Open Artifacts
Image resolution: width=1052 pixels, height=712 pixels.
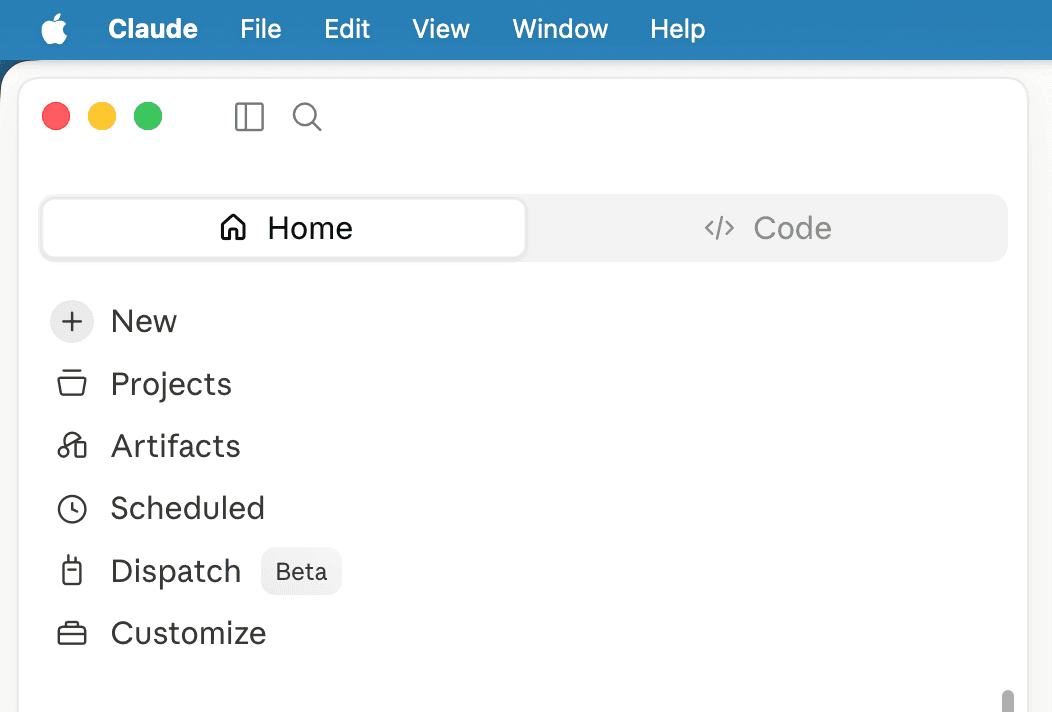pos(176,446)
